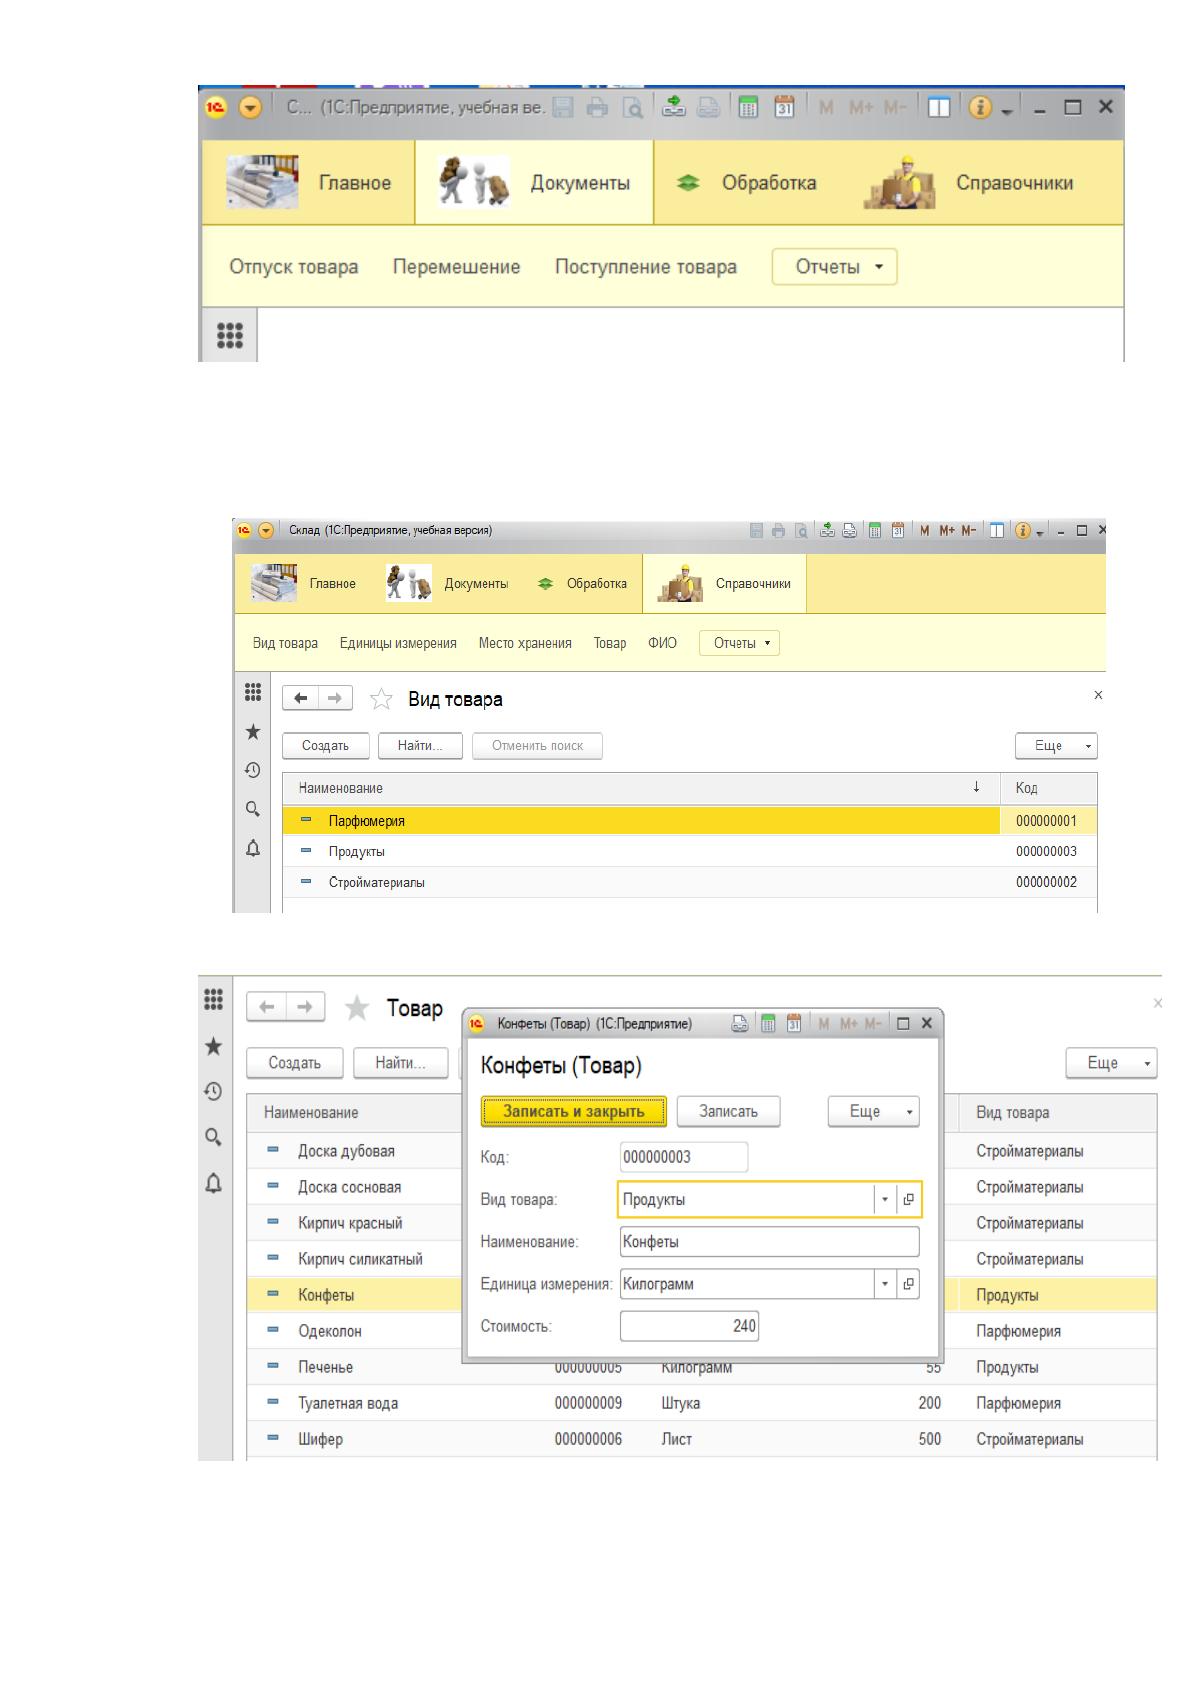Viewport: 1191px width, 1684px height.
Task: Open calculator icon in top window title bar
Action: tap(748, 108)
